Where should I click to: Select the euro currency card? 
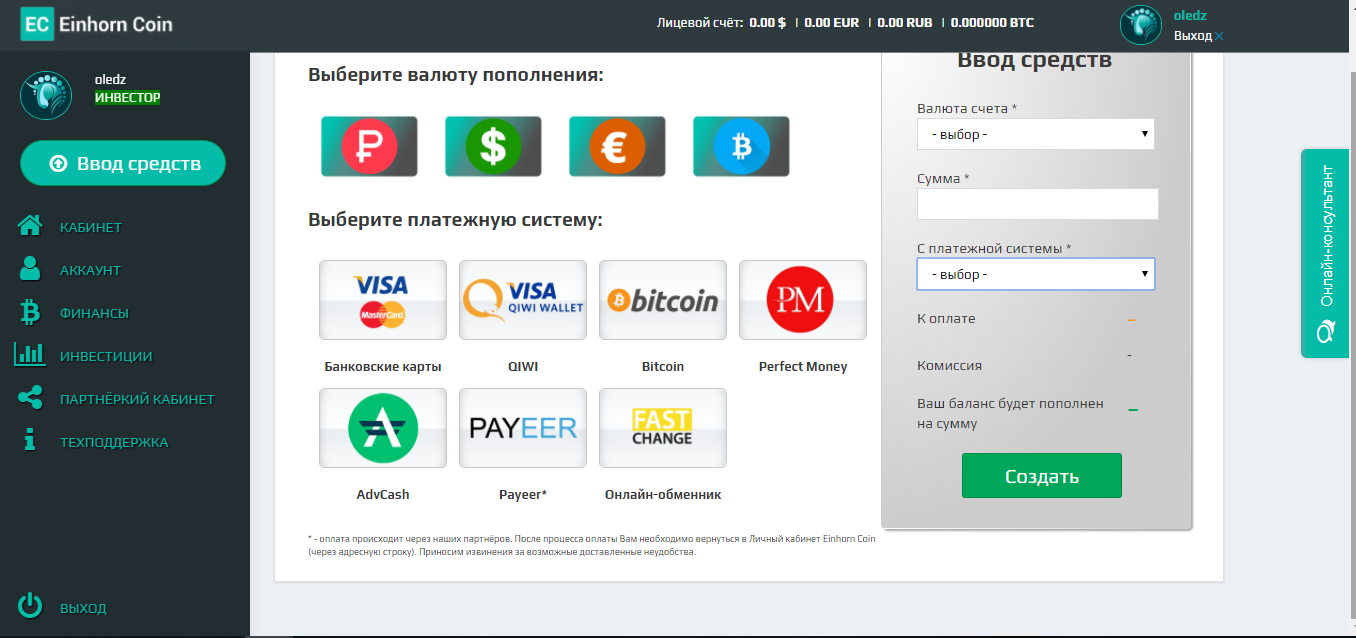[617, 146]
